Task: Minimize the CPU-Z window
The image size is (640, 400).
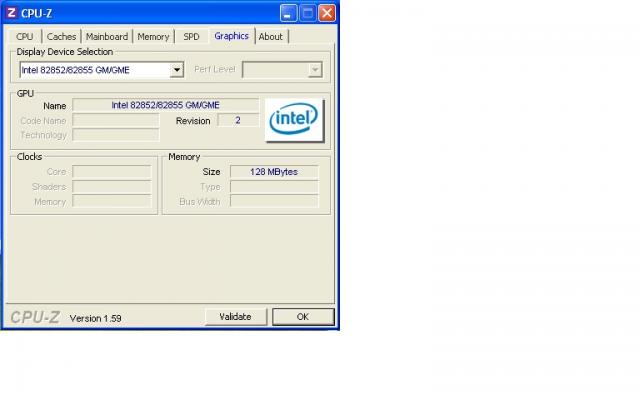Action: pyautogui.click(x=289, y=13)
